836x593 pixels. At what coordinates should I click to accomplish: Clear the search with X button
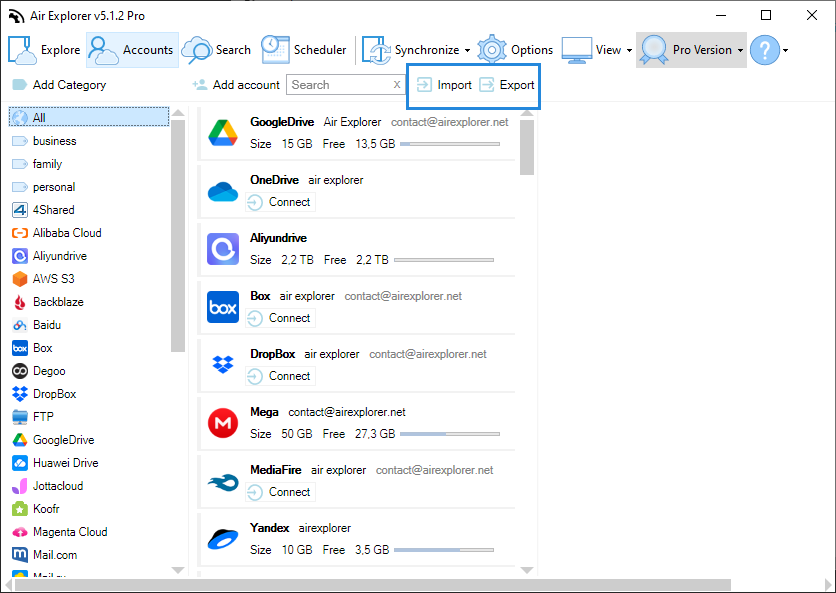(x=397, y=85)
